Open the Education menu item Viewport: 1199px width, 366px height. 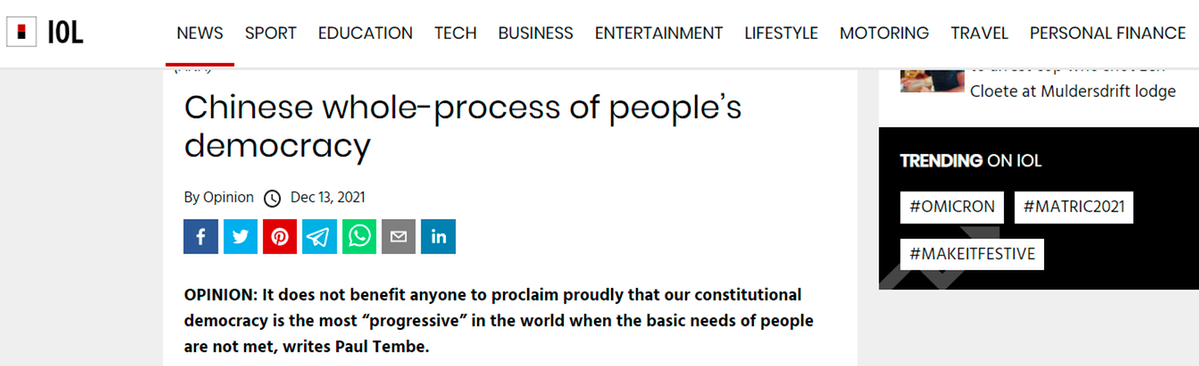tap(366, 33)
